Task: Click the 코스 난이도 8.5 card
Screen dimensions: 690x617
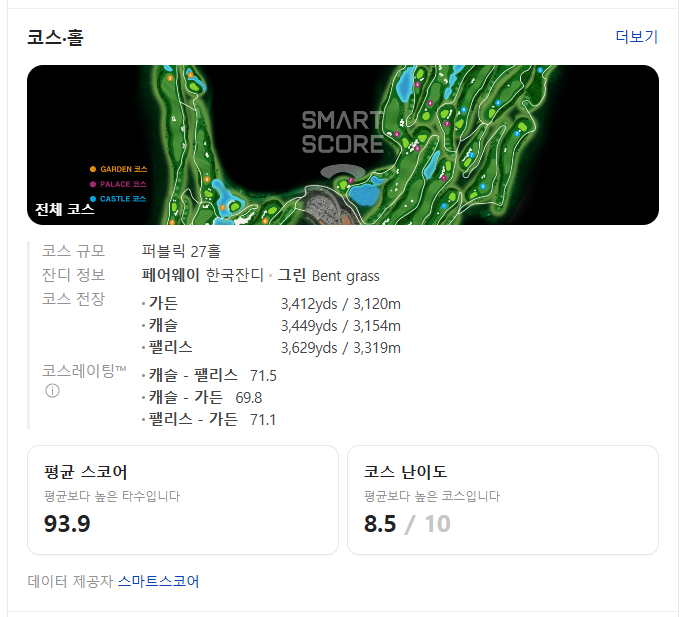Action: pos(503,500)
